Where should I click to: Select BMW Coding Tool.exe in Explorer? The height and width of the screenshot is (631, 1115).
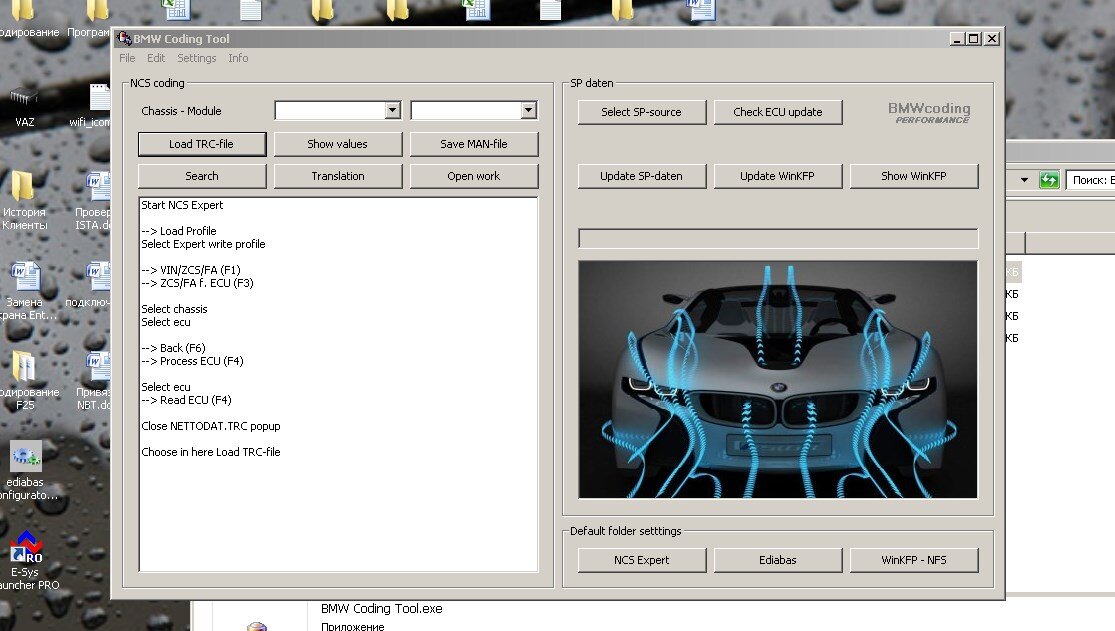[381, 609]
